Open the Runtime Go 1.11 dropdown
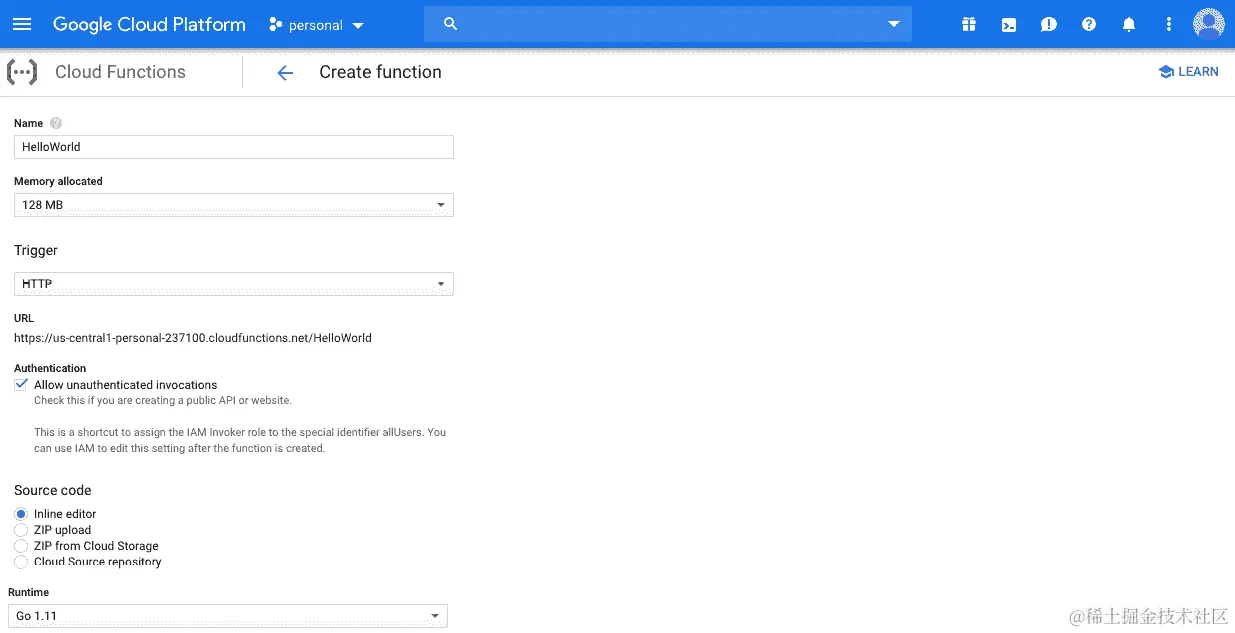This screenshot has height=633, width=1235. coord(228,616)
